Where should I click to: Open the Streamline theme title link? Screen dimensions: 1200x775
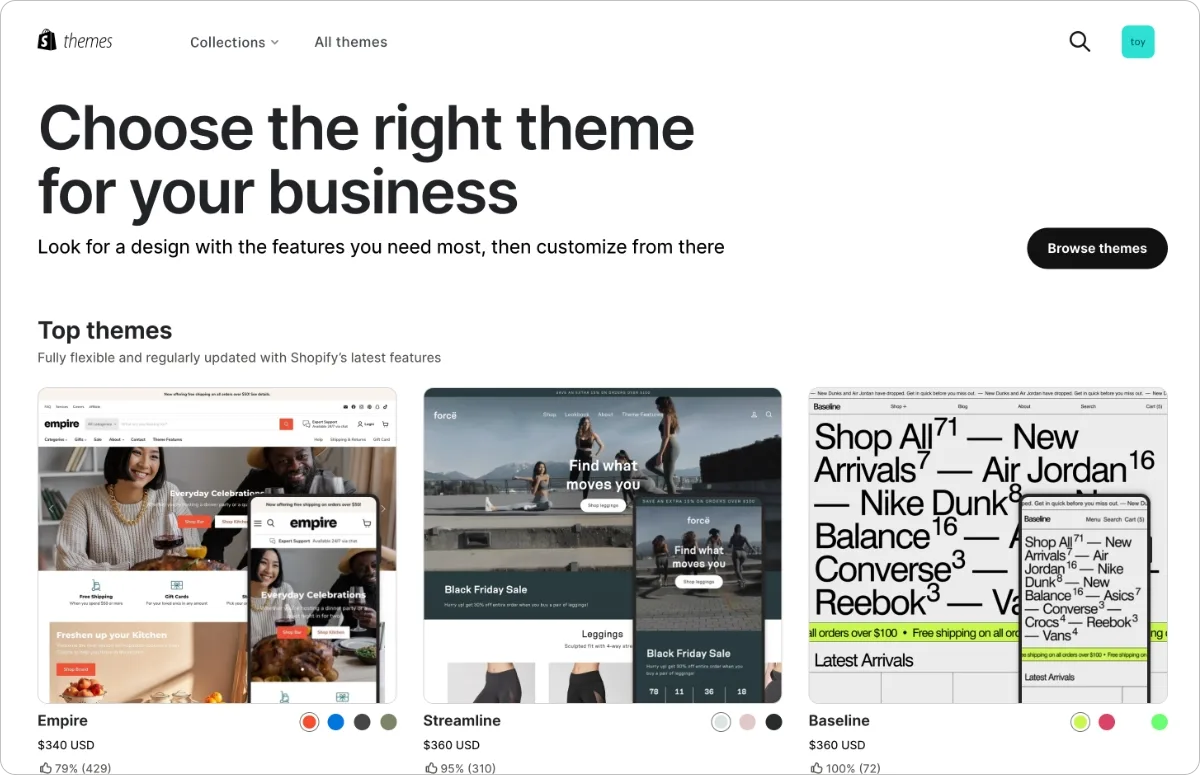[x=462, y=720]
